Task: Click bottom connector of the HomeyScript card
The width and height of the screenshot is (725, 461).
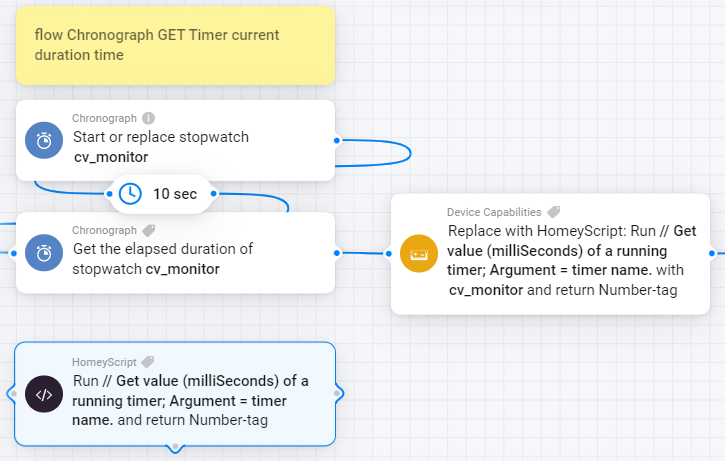Action: (175, 445)
